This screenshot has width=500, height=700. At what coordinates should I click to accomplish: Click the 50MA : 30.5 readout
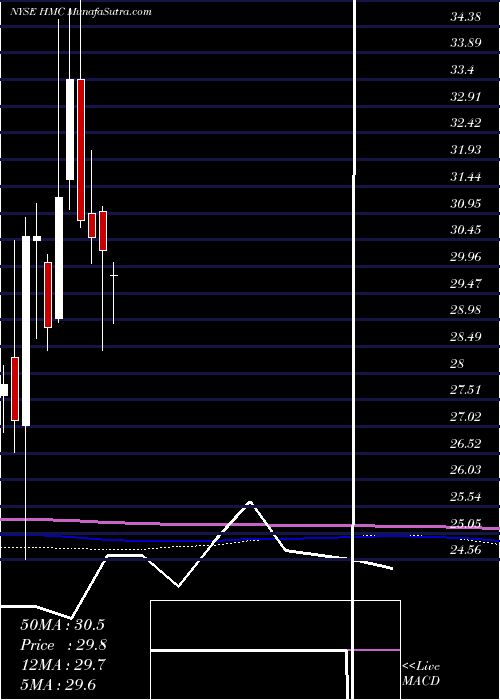coord(62,624)
